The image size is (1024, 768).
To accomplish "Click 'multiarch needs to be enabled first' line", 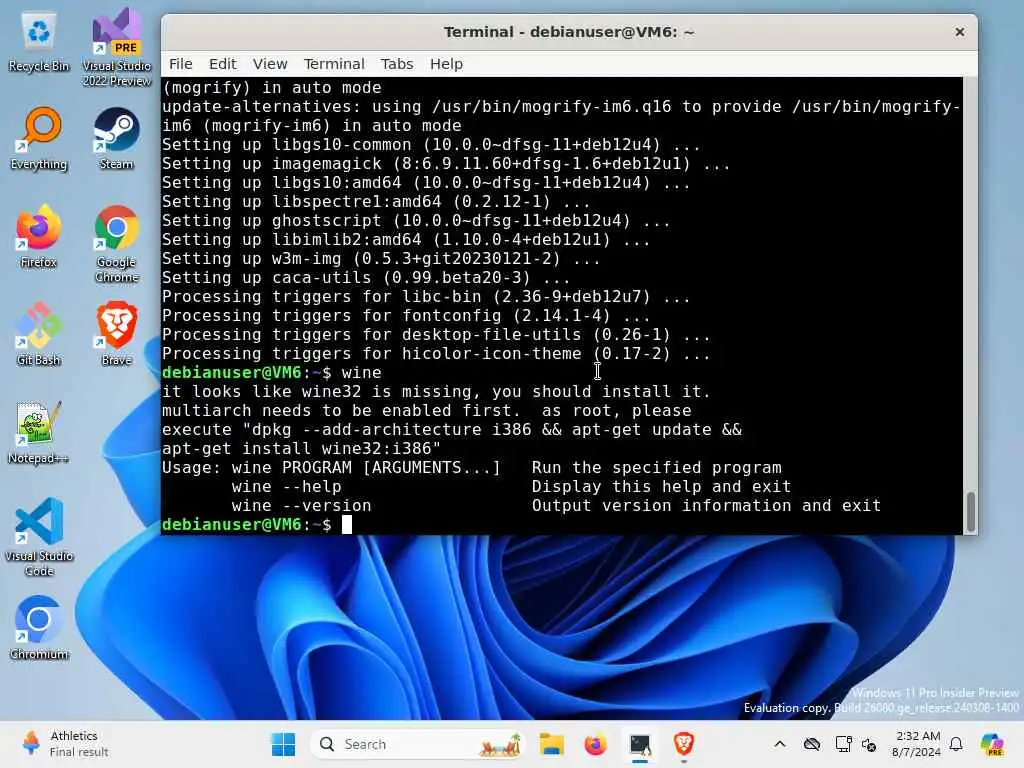I will pos(426,410).
